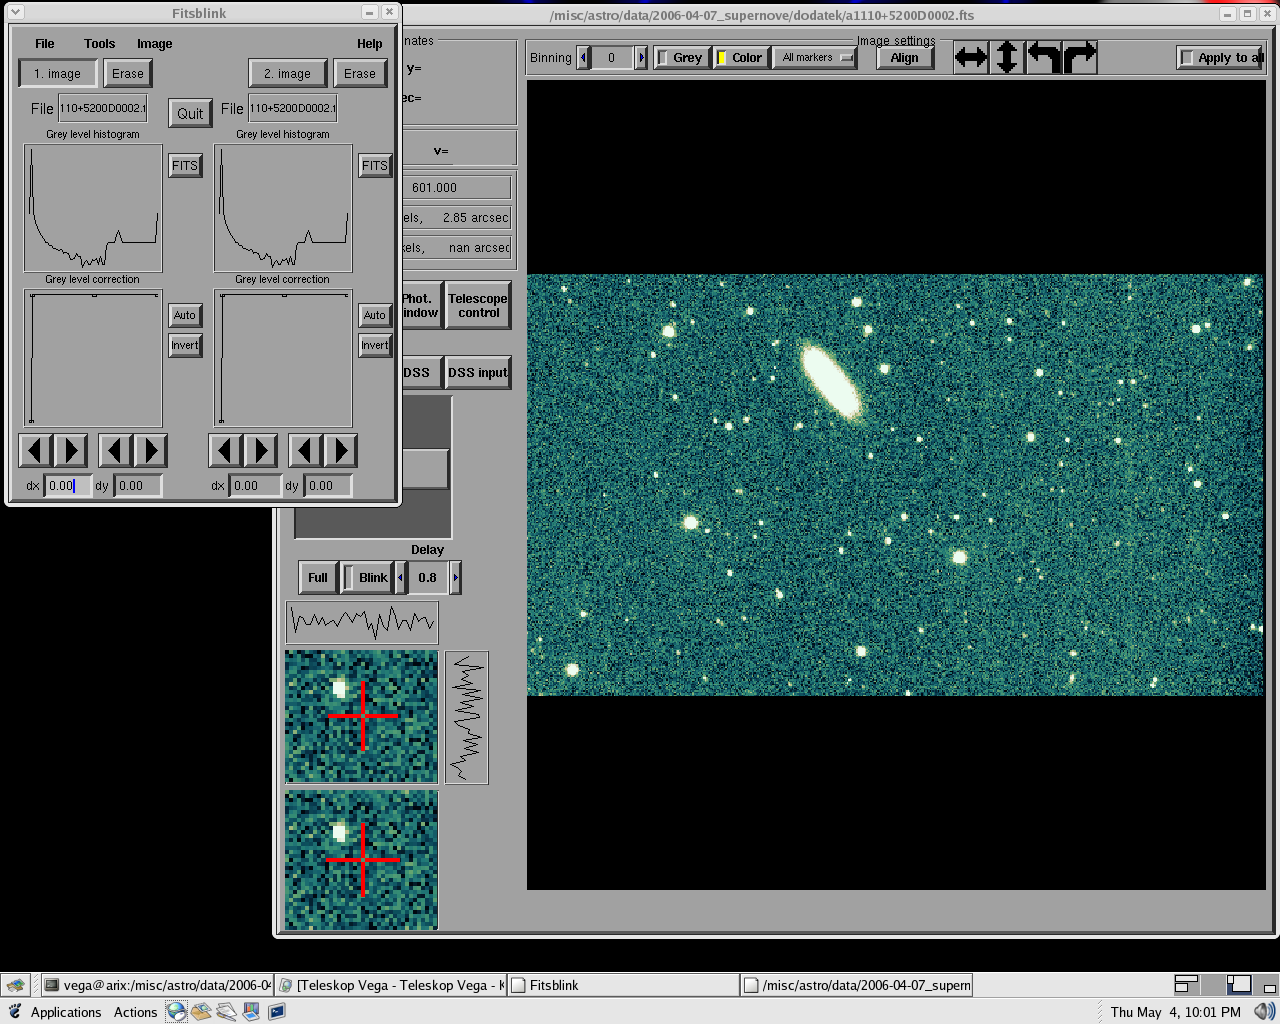
Task: Open FITS header for second image
Action: pos(375,166)
